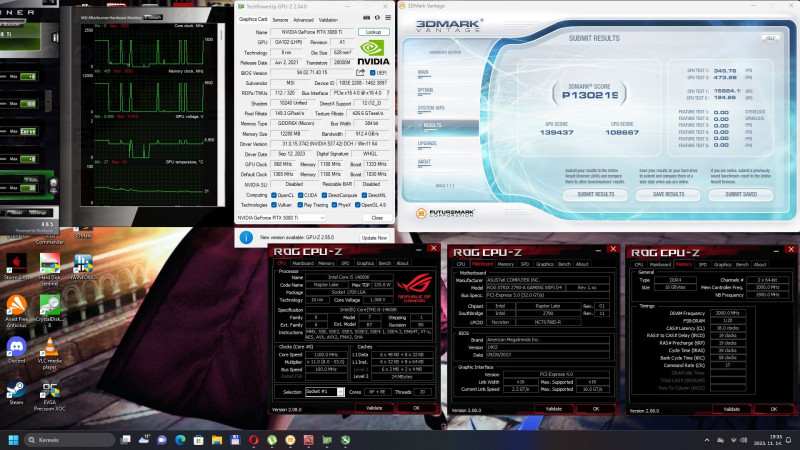The height and width of the screenshot is (450, 800).
Task: Toggle the DirectML checkbox
Action: coord(364,195)
